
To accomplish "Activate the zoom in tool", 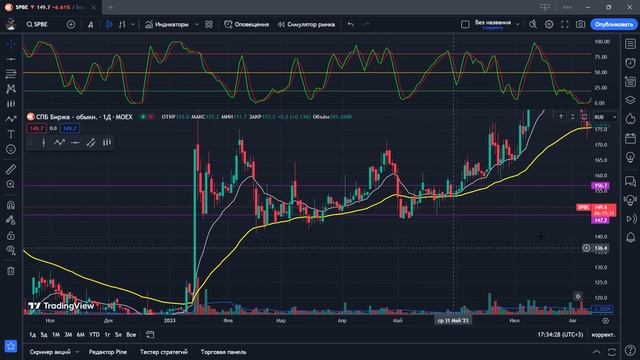I will tap(11, 184).
